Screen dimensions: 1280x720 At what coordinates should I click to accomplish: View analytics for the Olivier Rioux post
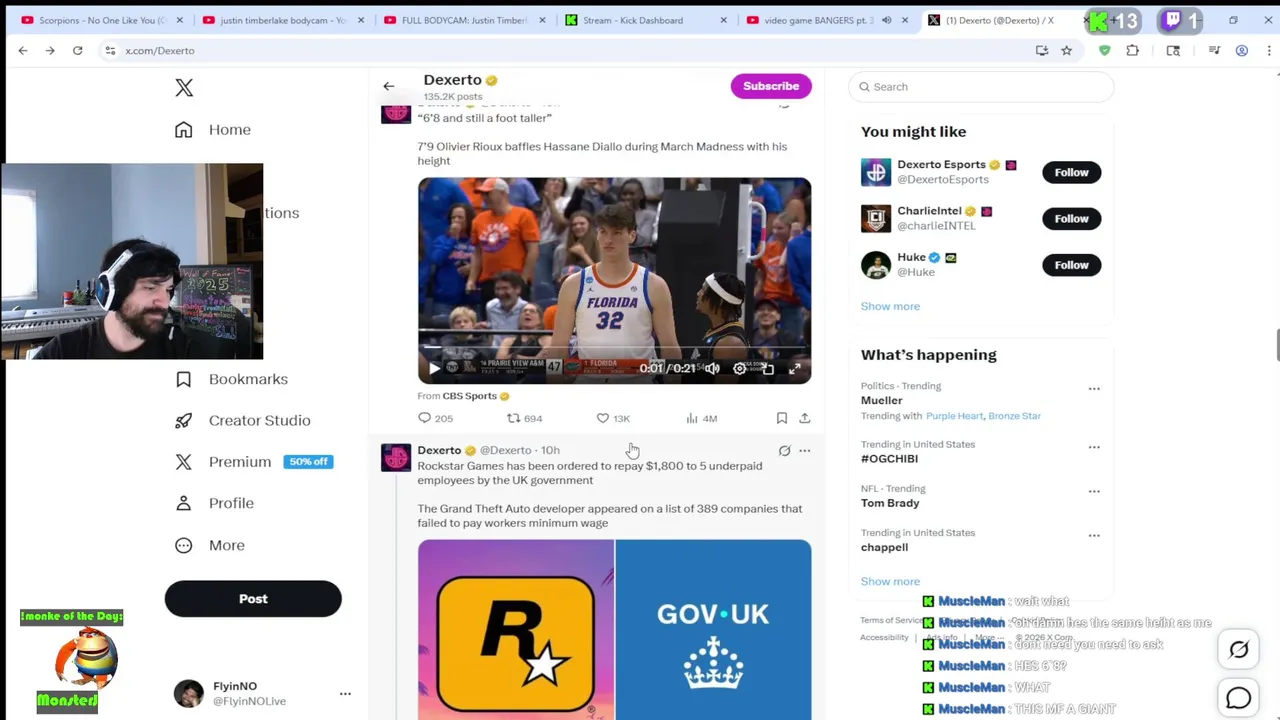(x=692, y=418)
